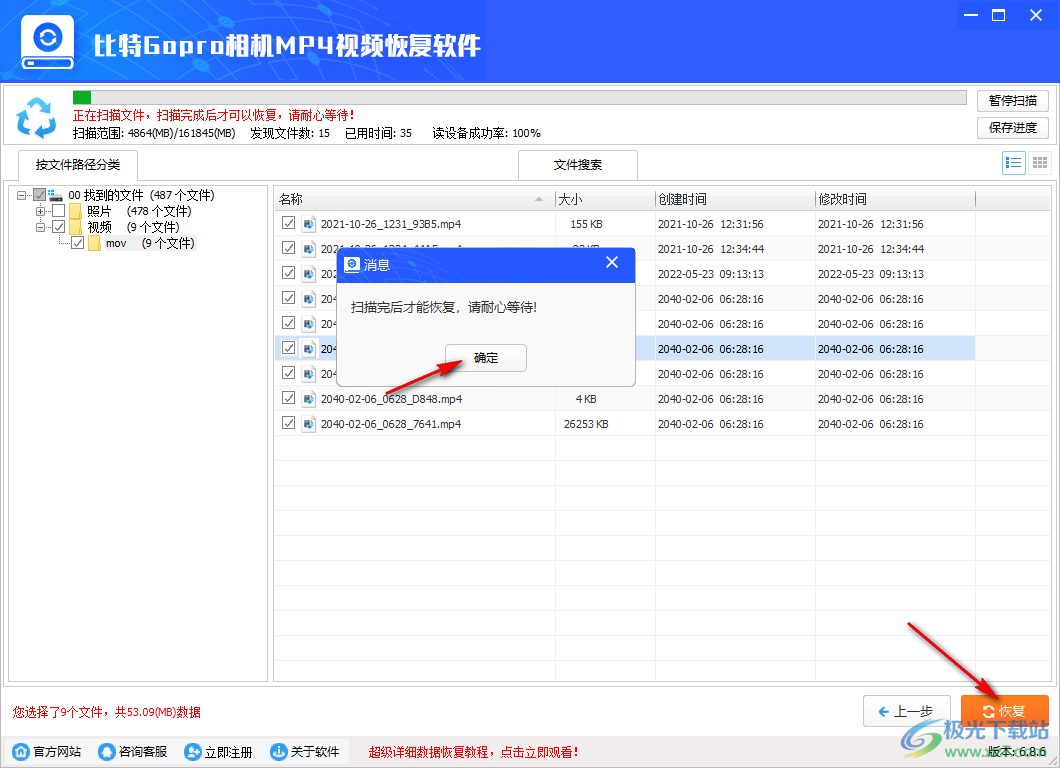The height and width of the screenshot is (768, 1060).
Task: Sort by 创建时间 column header
Action: [736, 199]
